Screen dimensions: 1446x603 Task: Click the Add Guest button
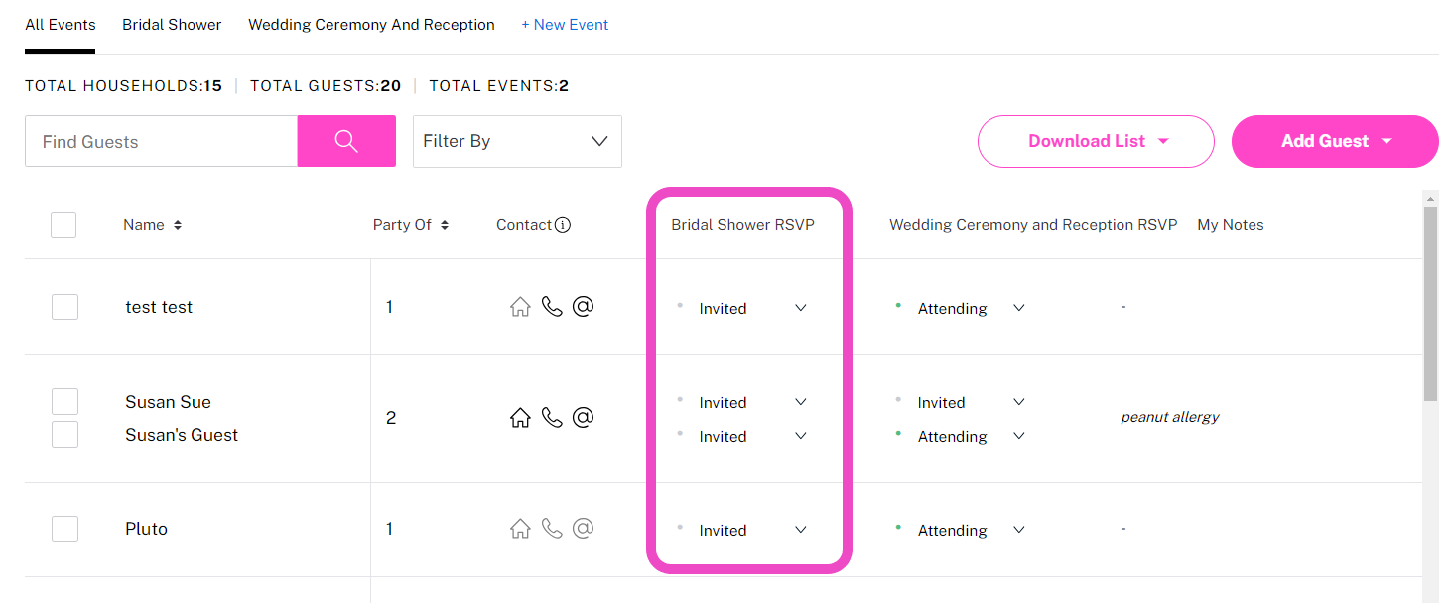tap(1334, 141)
